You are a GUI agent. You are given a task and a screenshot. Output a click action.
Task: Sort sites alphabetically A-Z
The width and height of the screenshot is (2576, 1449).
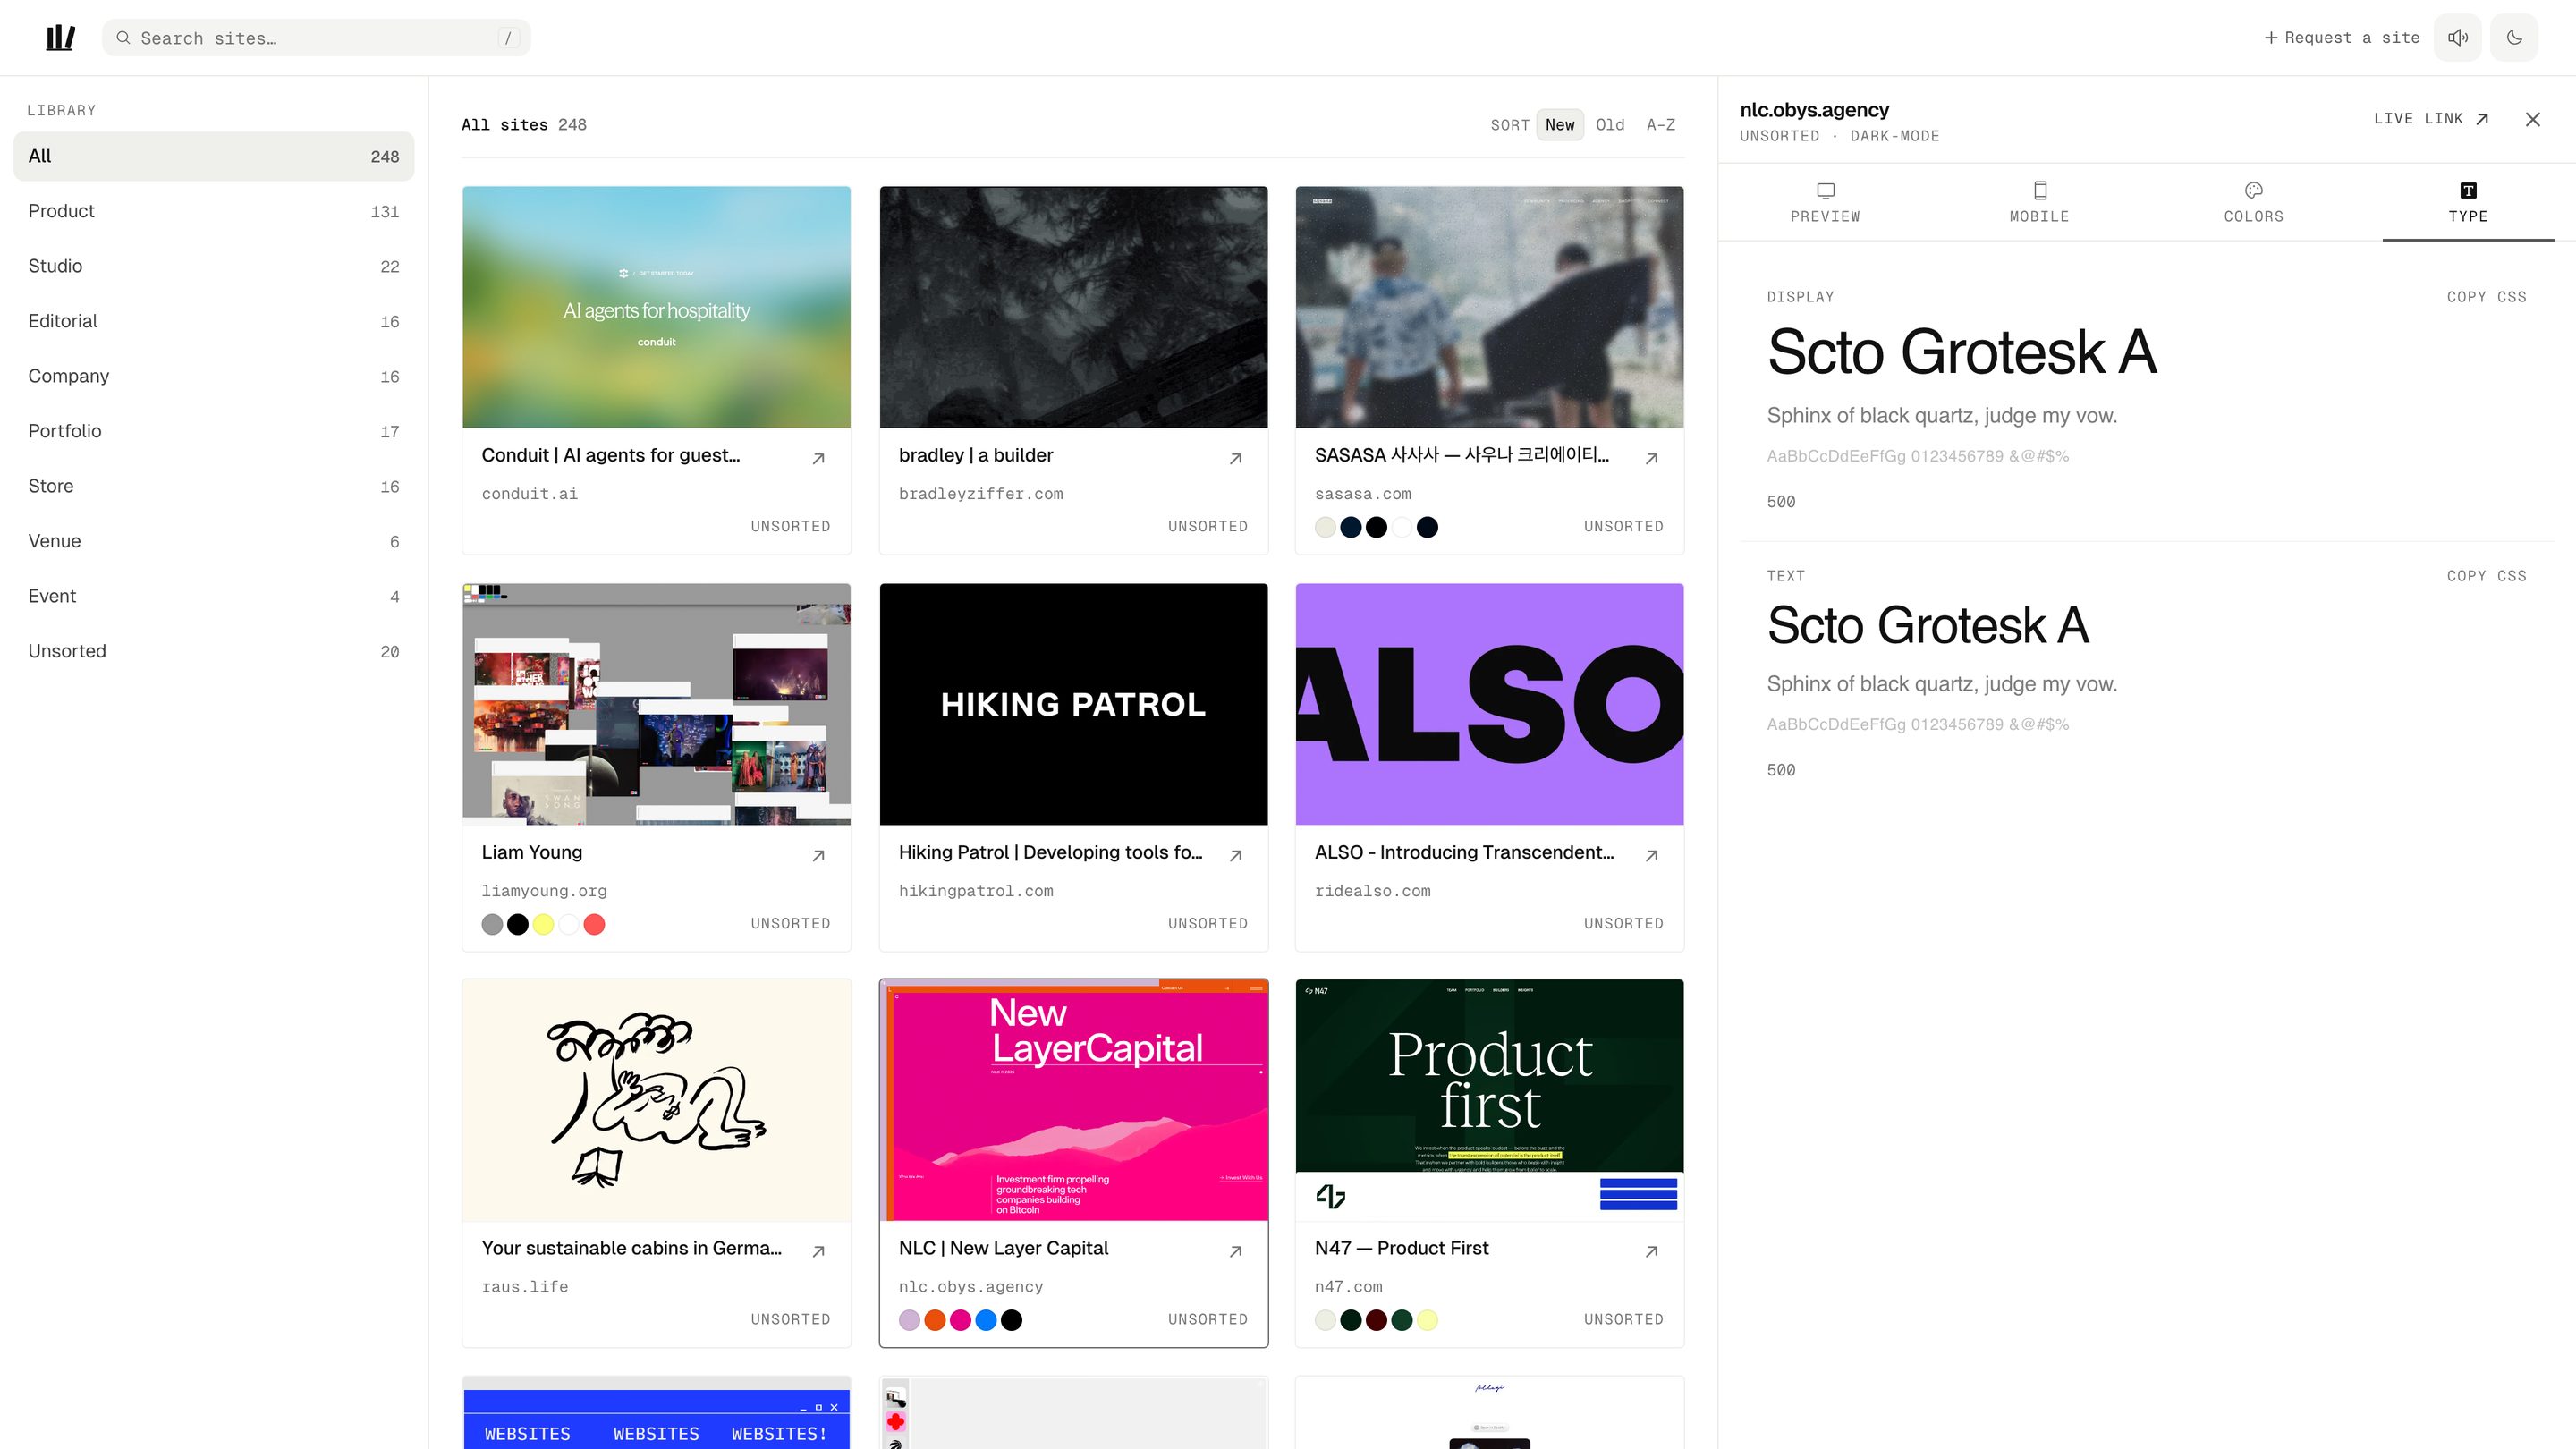pos(1660,125)
